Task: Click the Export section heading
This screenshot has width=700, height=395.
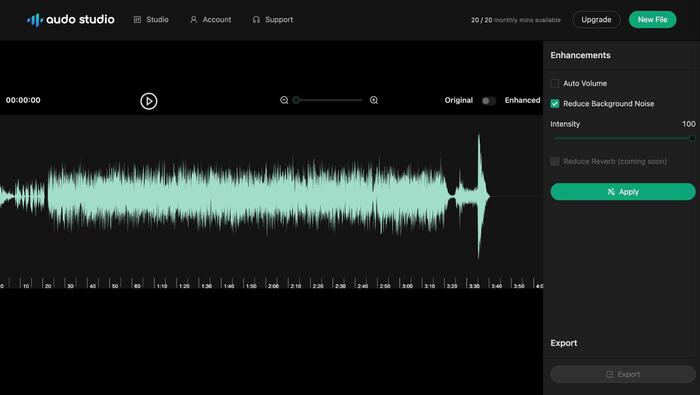Action: 563,343
